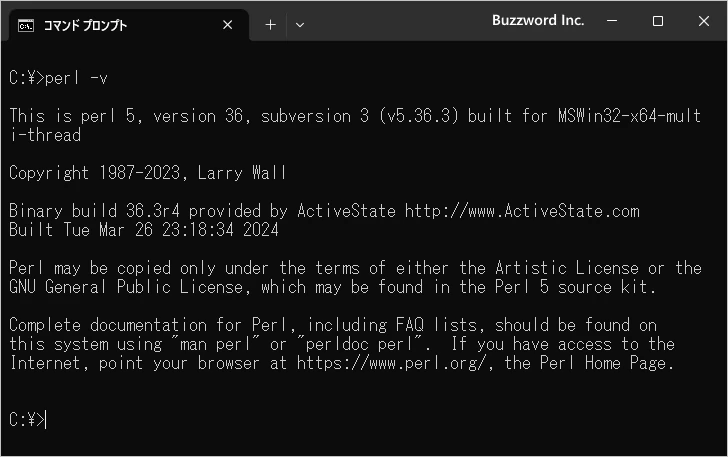Screen dimensions: 728x457
Task: Click the Built Tue Mar 26 timestamp line
Action: [x=143, y=230]
